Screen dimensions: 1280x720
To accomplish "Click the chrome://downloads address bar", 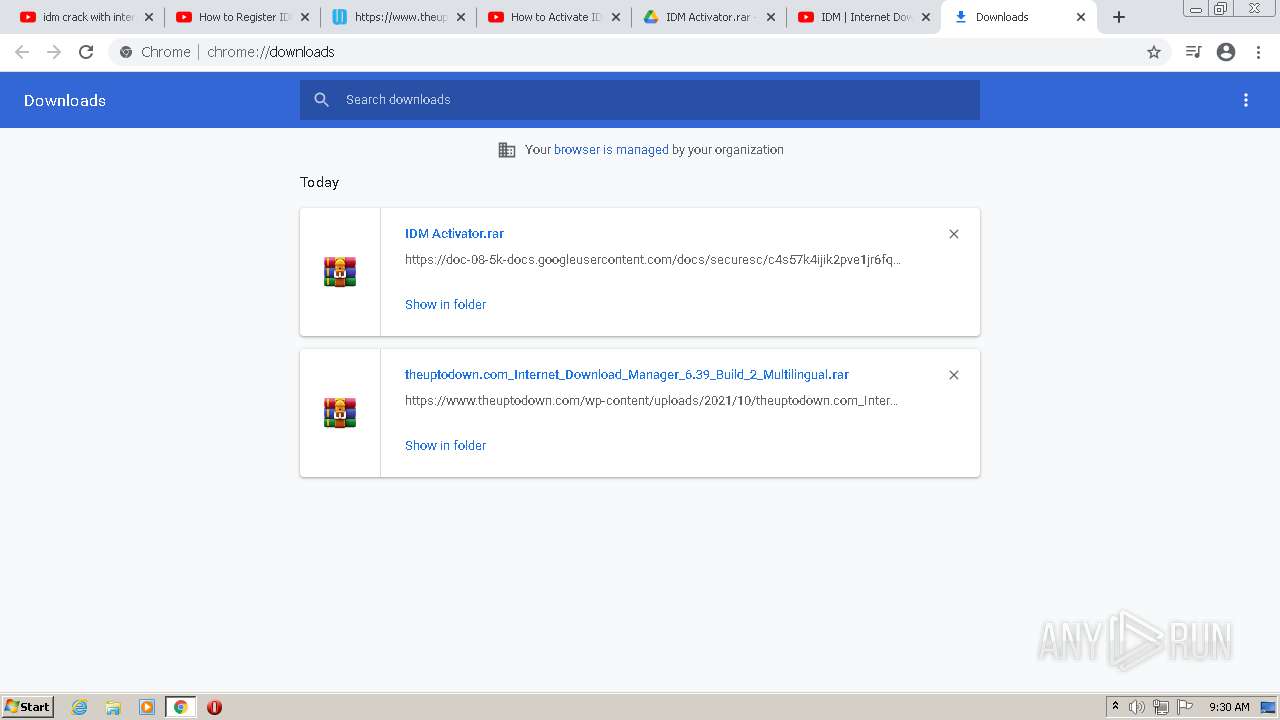I will pyautogui.click(x=640, y=52).
